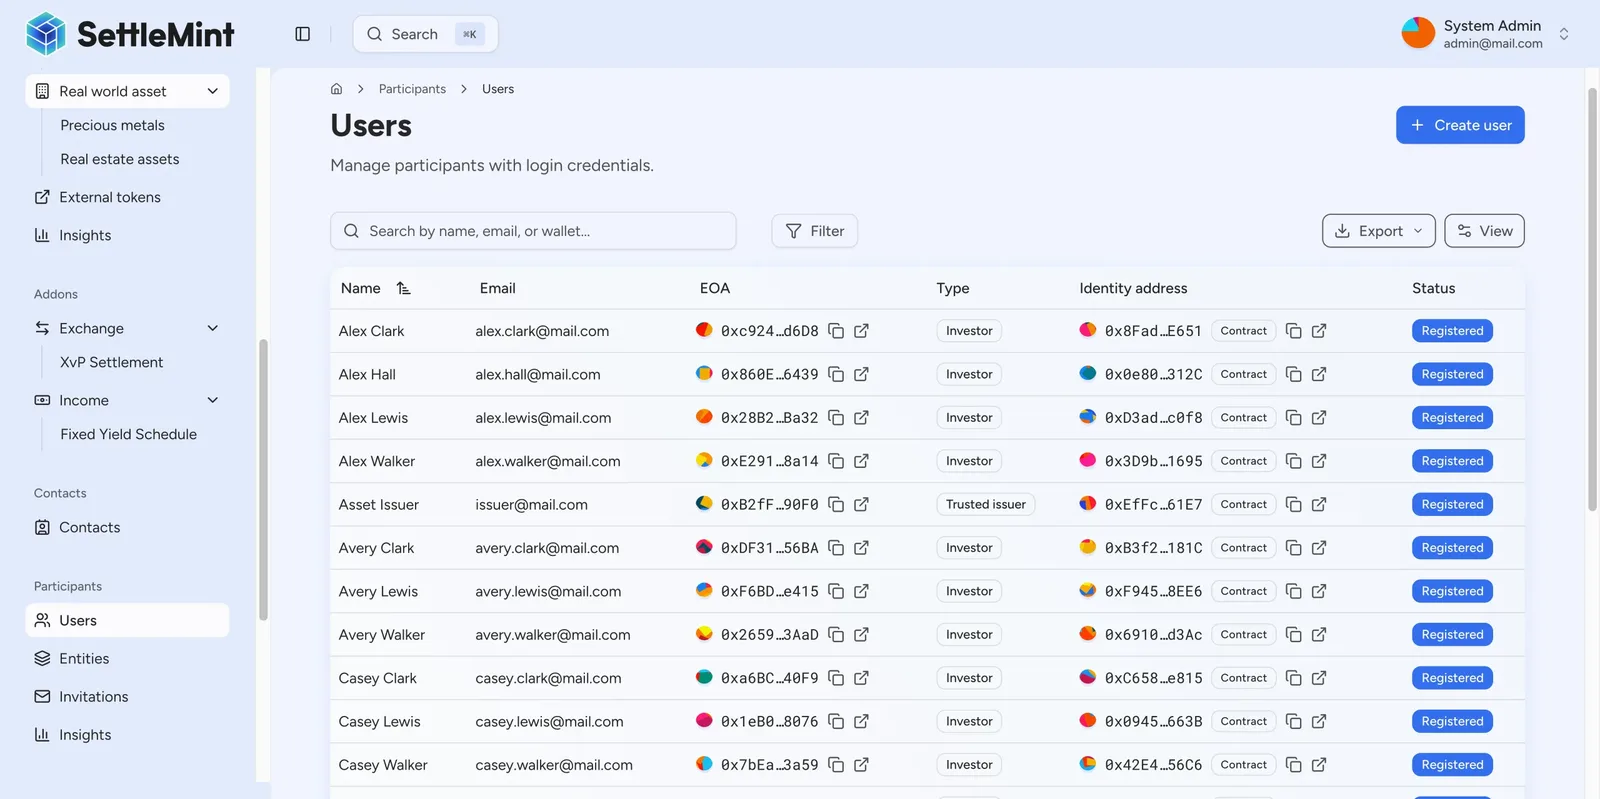Click Search by name, email, or wallet field
Screen dimensions: 1600x799
click(x=533, y=231)
